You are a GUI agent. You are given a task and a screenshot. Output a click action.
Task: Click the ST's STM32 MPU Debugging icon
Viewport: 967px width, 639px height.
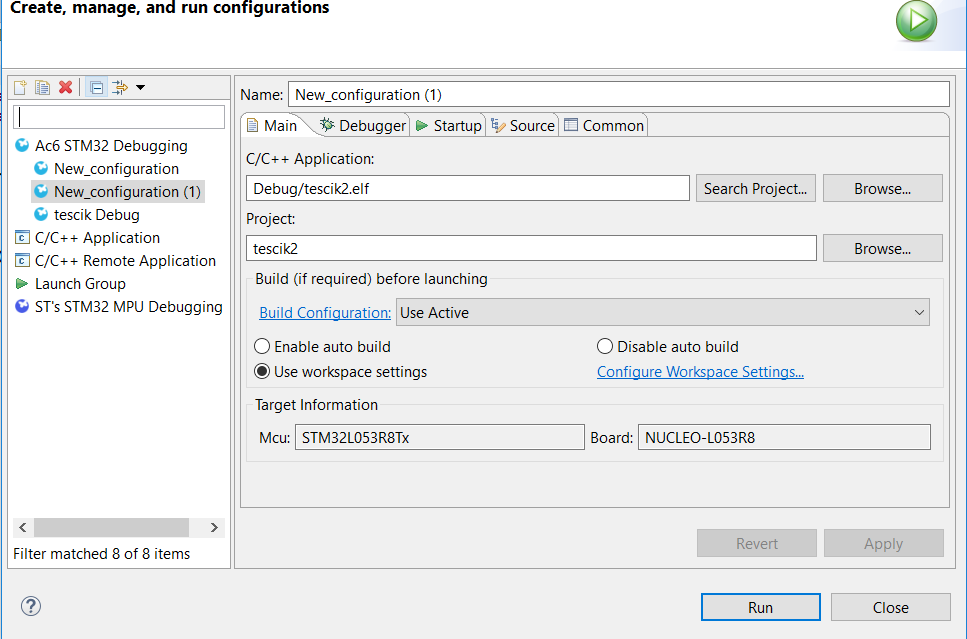click(22, 307)
